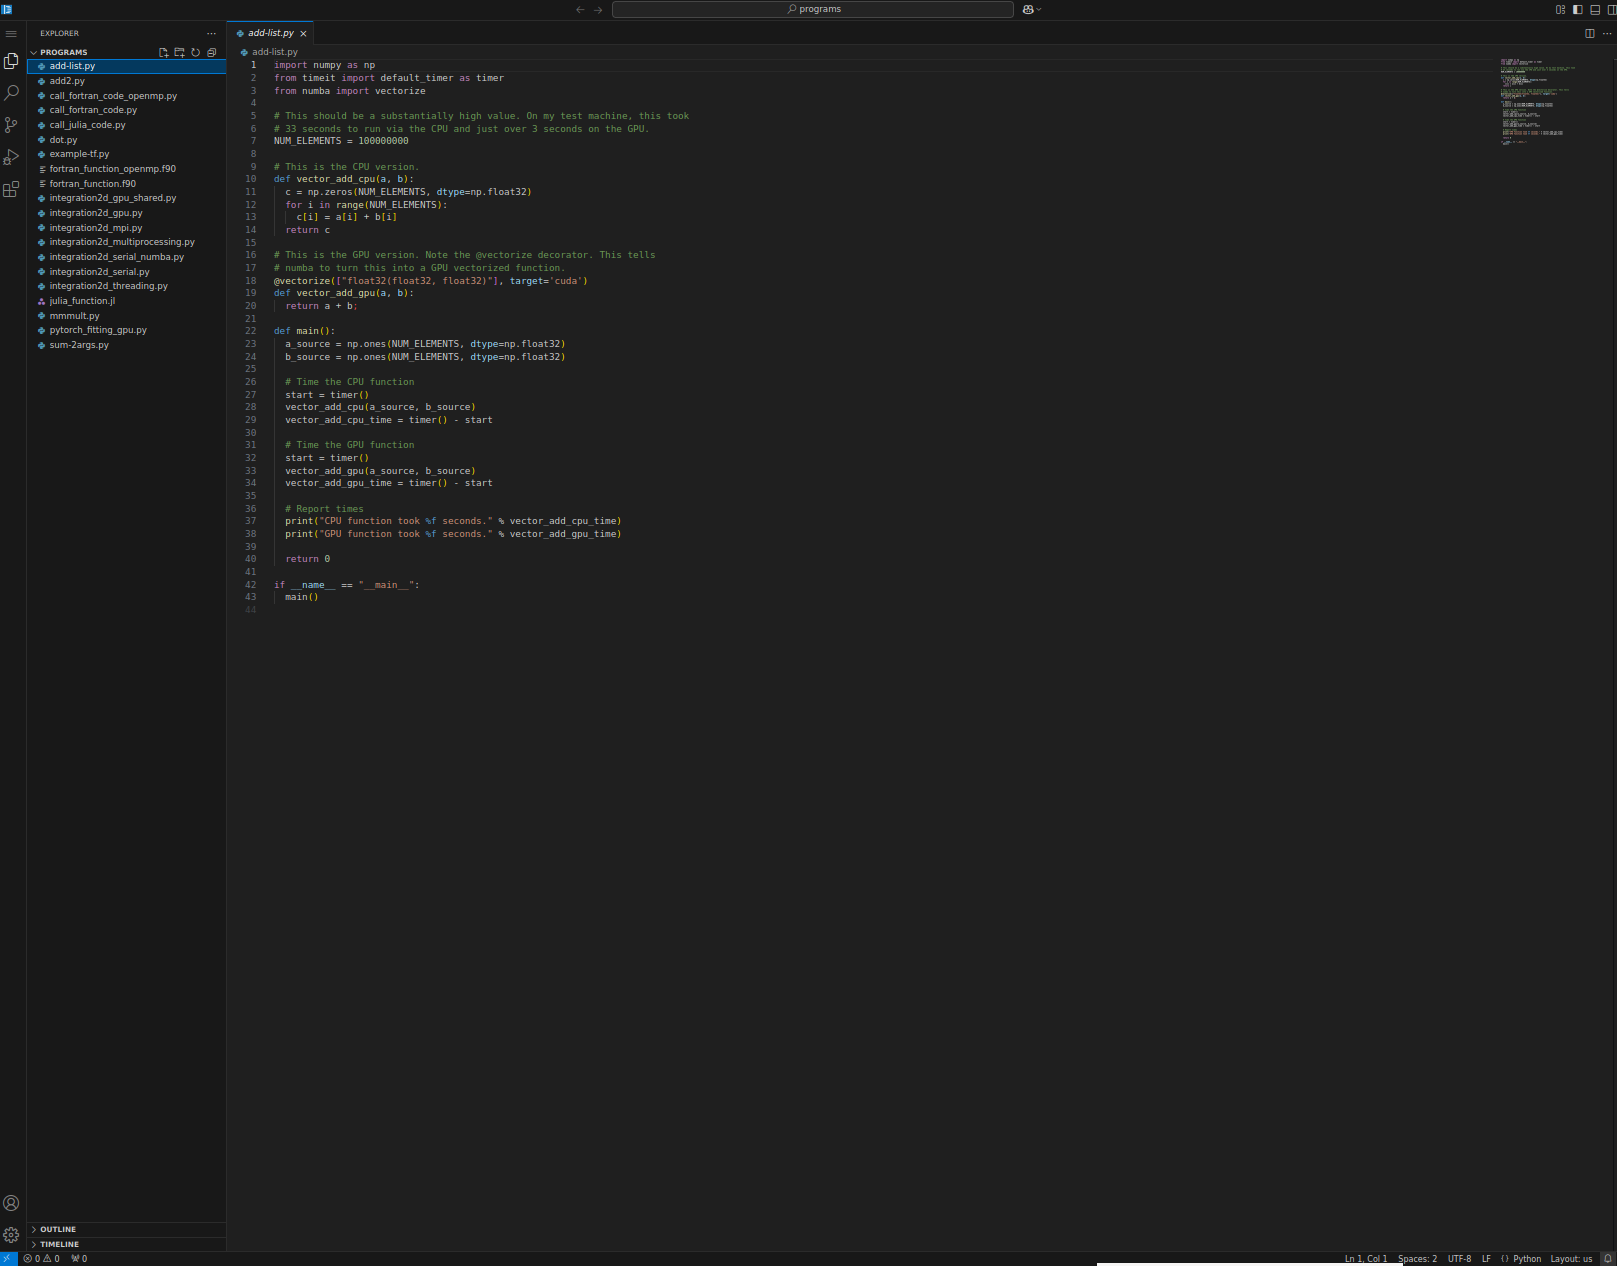This screenshot has height=1266, width=1617.
Task: Open the Run and Debug view
Action: [x=11, y=157]
